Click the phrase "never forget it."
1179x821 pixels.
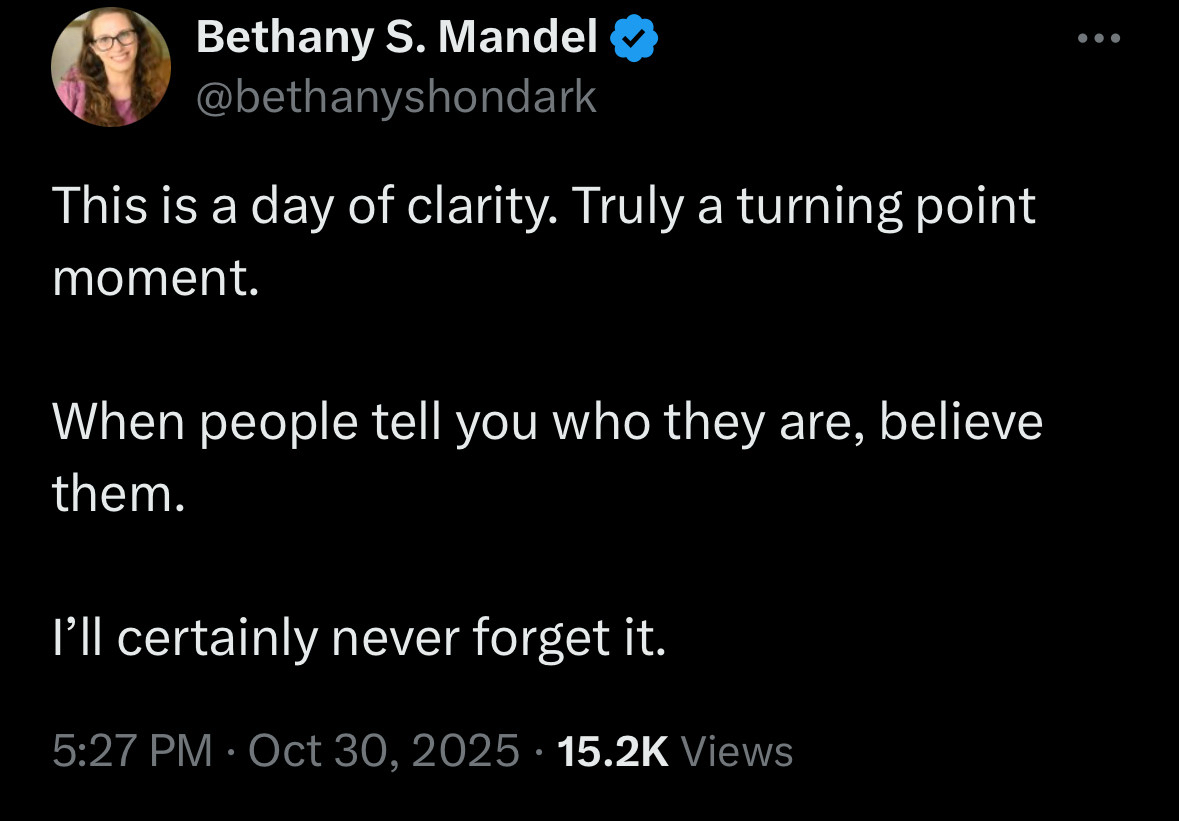click(x=498, y=637)
